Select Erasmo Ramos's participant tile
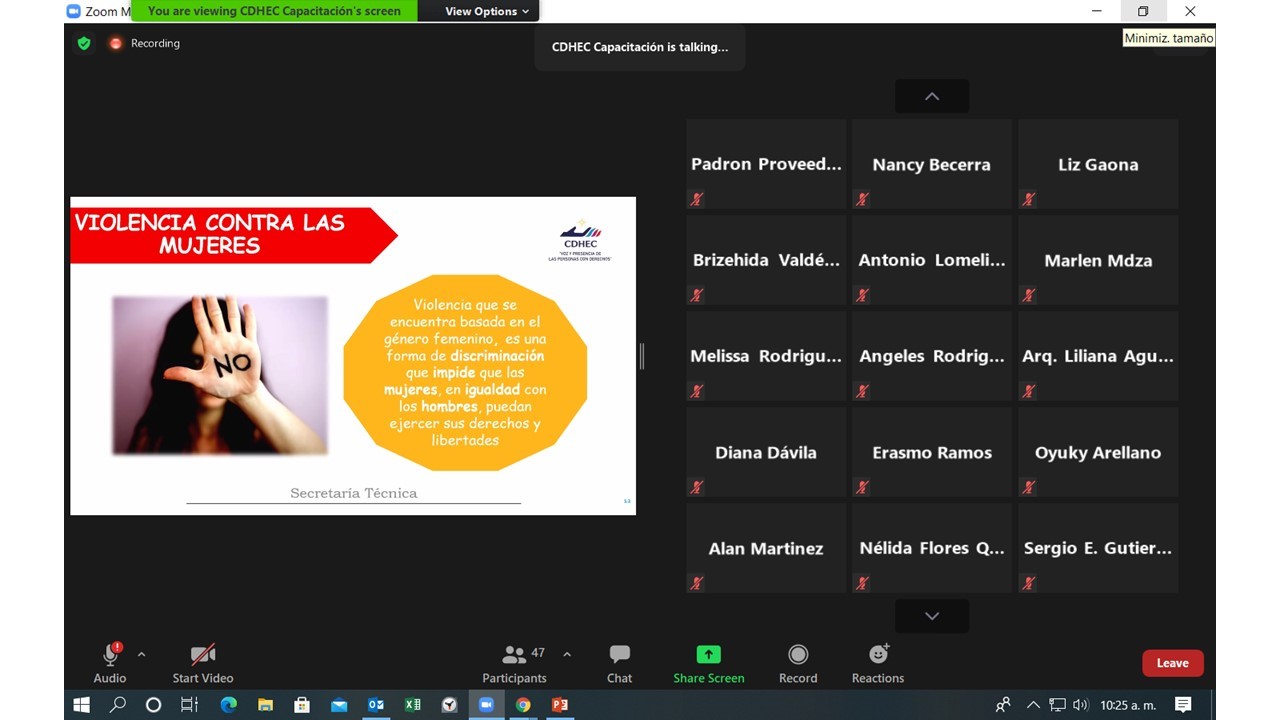Image resolution: width=1280 pixels, height=720 pixels. pyautogui.click(x=931, y=452)
